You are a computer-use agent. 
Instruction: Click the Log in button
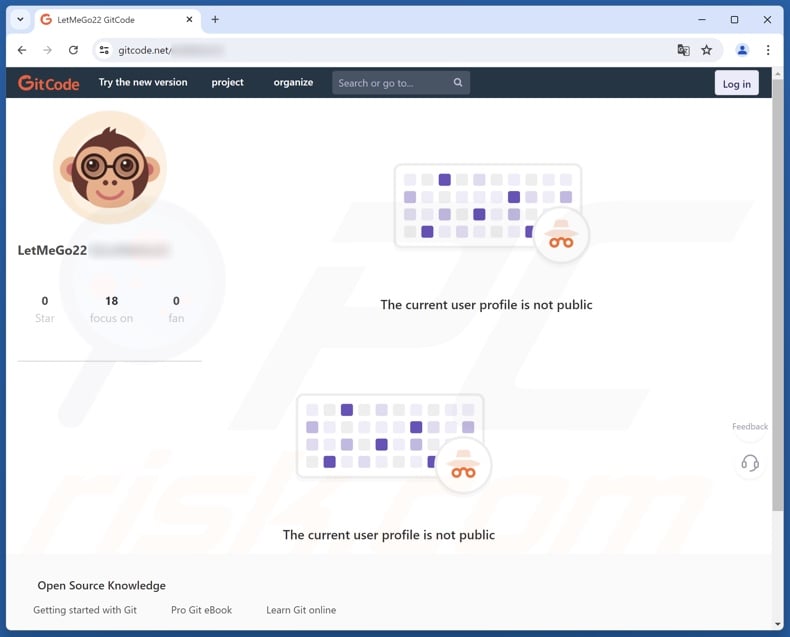point(736,83)
